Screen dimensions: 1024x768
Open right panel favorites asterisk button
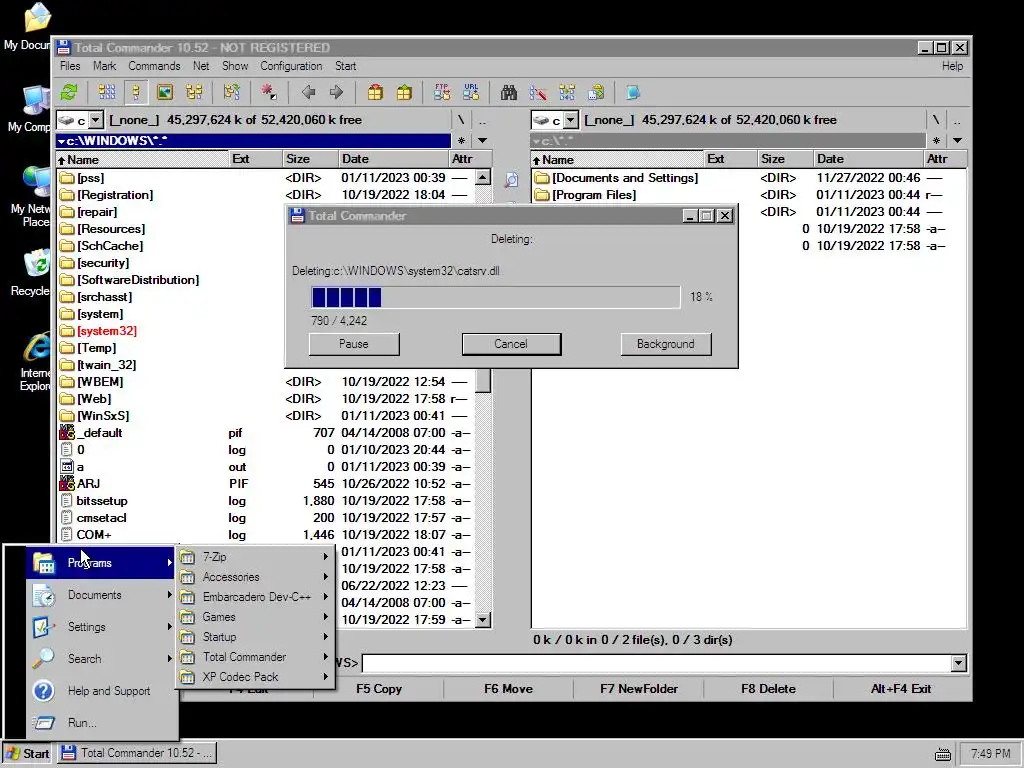[x=936, y=140]
